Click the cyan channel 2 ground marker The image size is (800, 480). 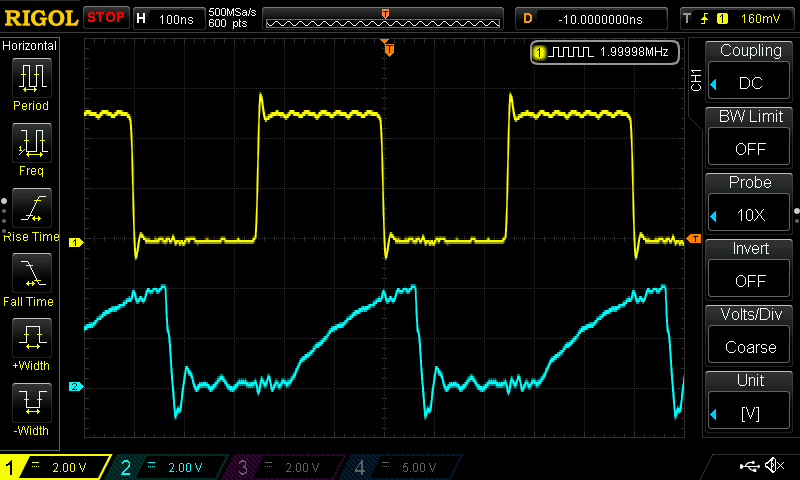point(76,387)
